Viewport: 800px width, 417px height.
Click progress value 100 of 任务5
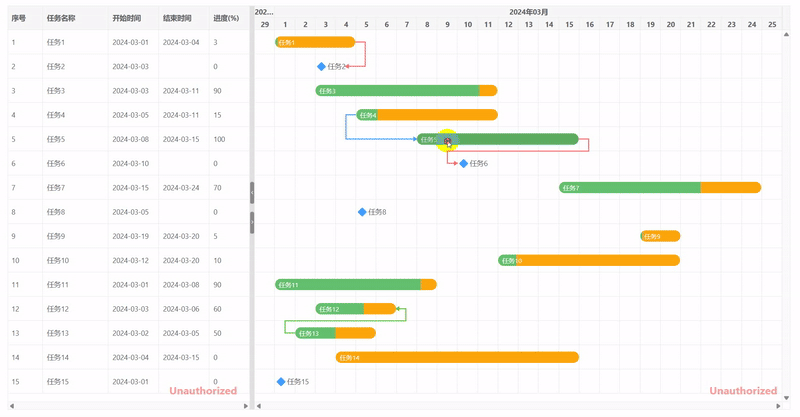click(219, 139)
